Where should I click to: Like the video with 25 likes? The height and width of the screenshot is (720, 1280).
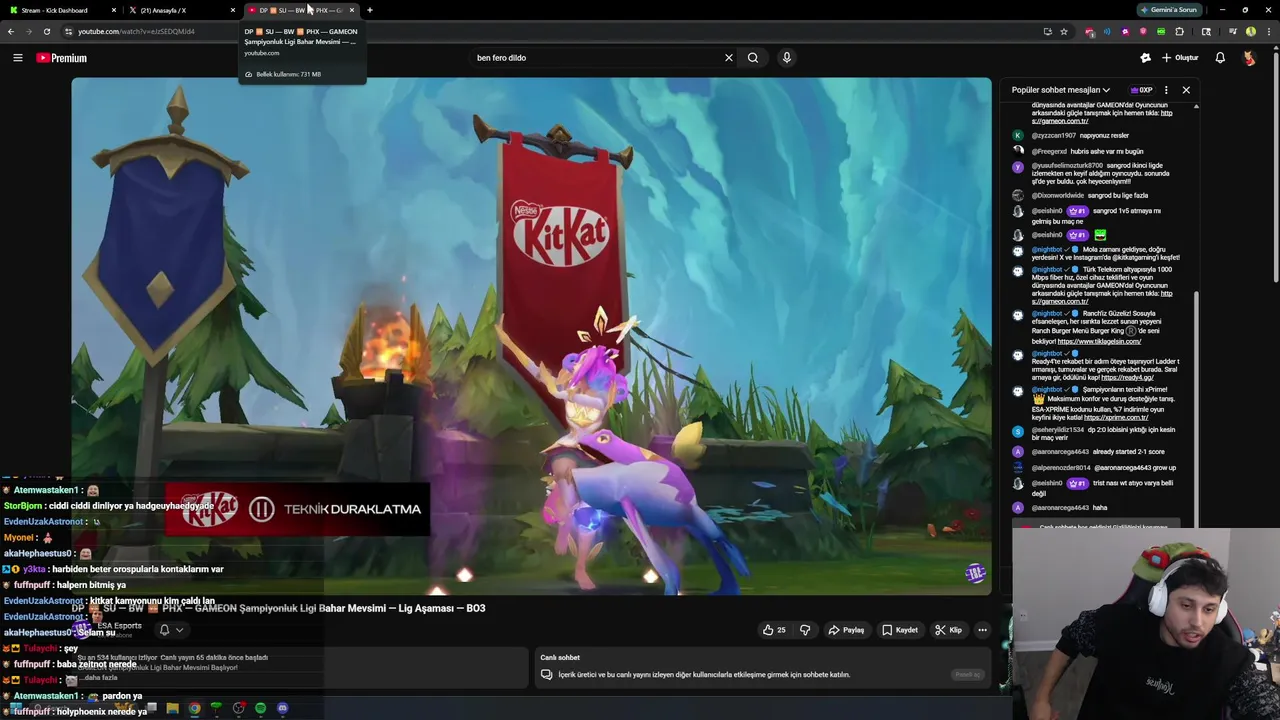pyautogui.click(x=774, y=630)
